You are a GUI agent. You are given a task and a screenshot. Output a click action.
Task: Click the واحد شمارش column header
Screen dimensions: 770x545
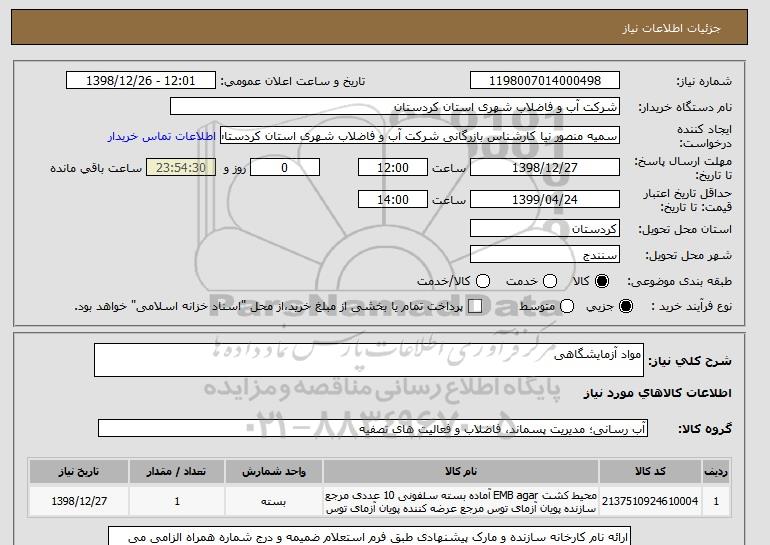coord(274,471)
